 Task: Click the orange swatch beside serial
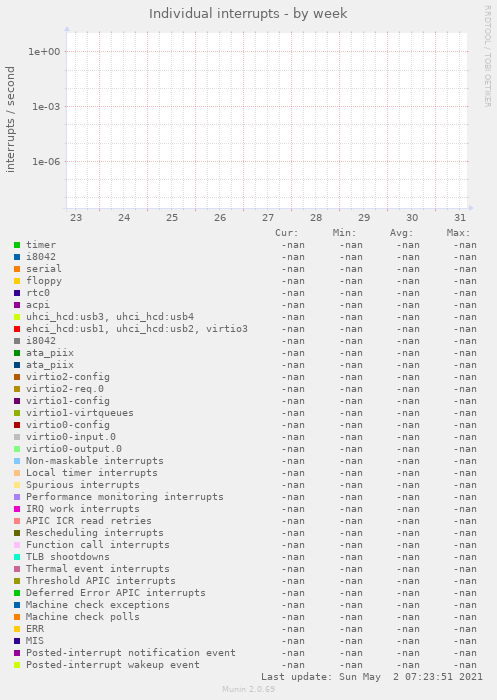(x=17, y=269)
